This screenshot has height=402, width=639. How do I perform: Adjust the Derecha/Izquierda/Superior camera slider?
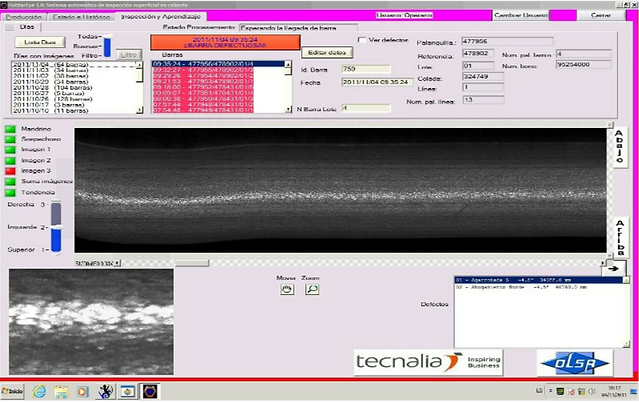pos(56,227)
